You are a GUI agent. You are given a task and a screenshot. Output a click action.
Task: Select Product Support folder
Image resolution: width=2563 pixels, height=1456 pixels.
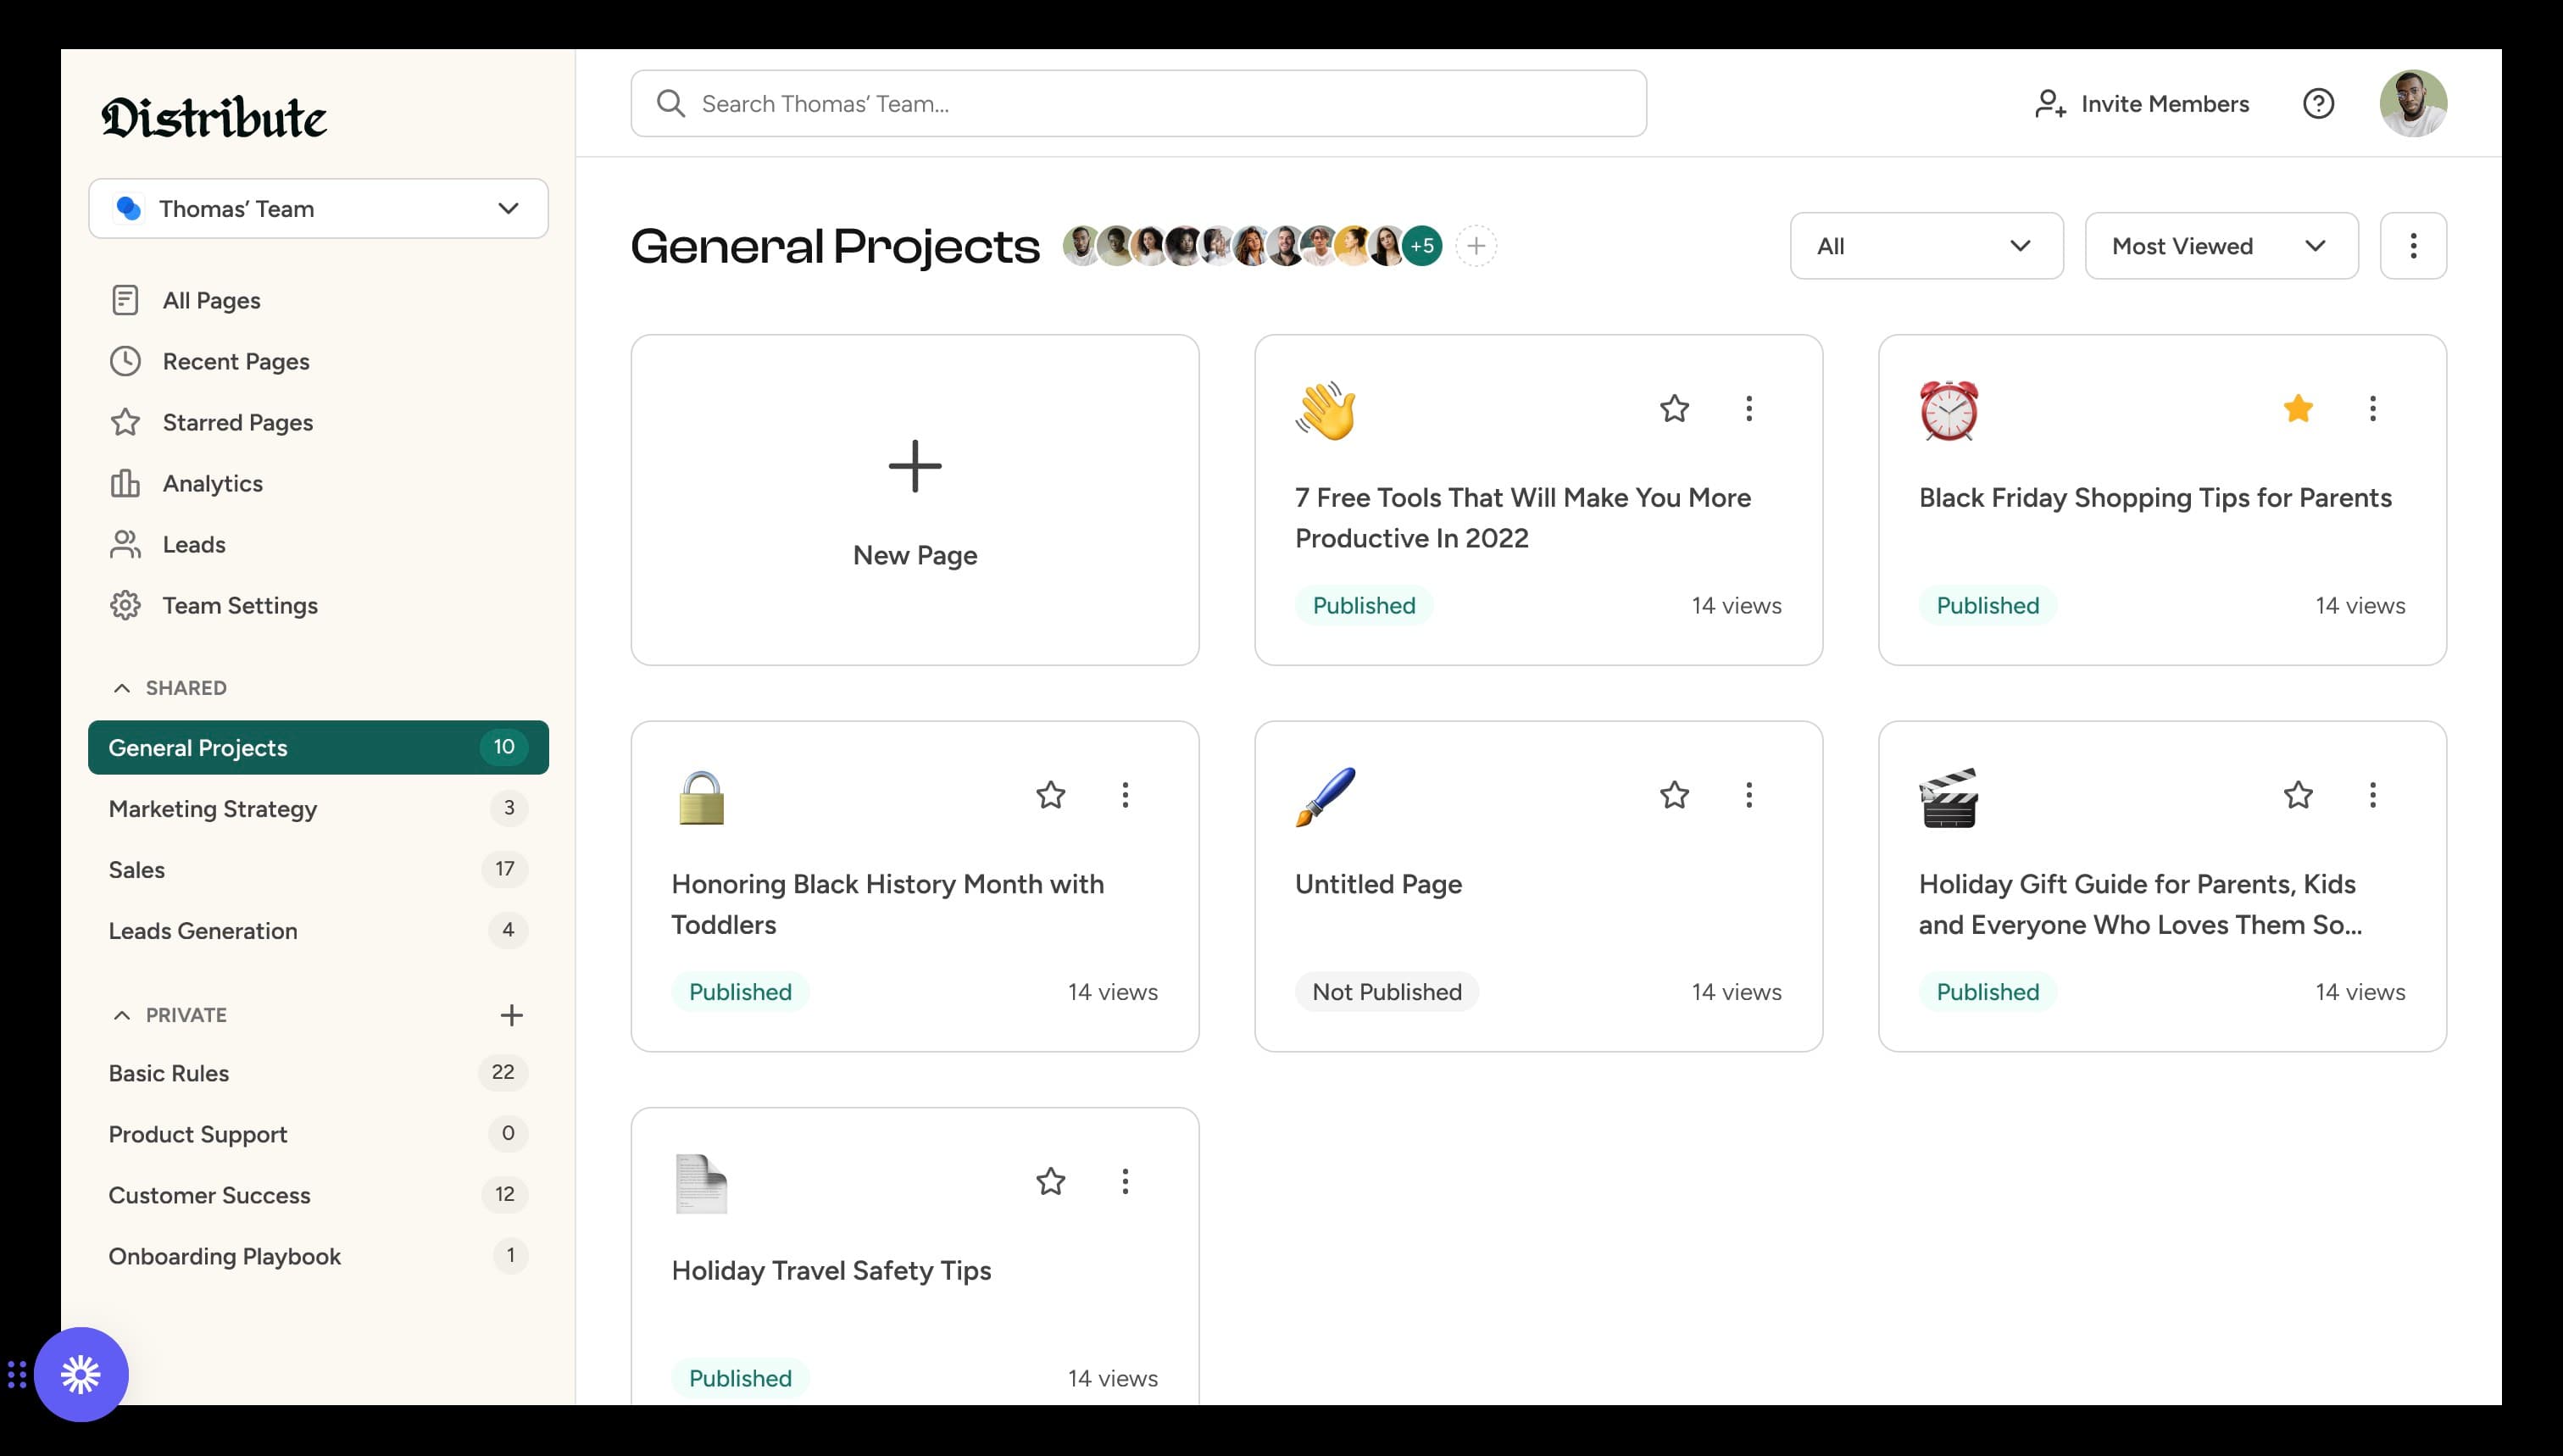[x=318, y=1133]
